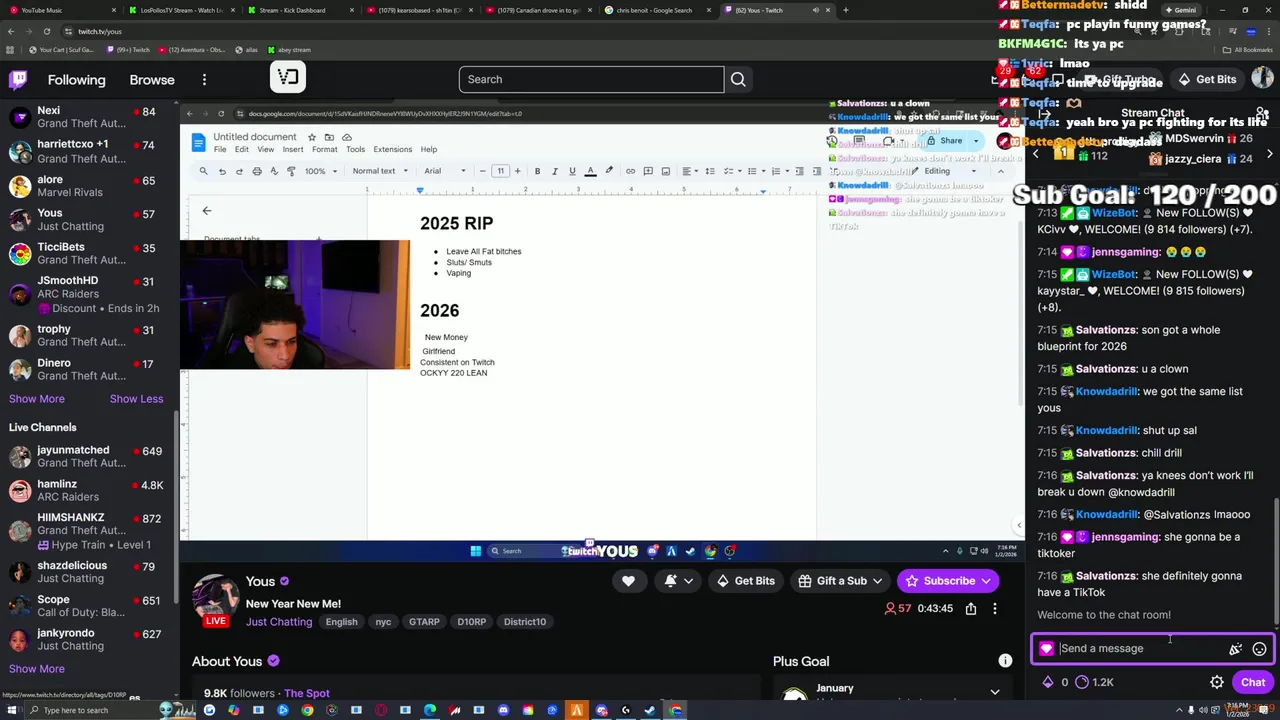
Task: Click the magnifier search button
Action: pyautogui.click(x=738, y=79)
